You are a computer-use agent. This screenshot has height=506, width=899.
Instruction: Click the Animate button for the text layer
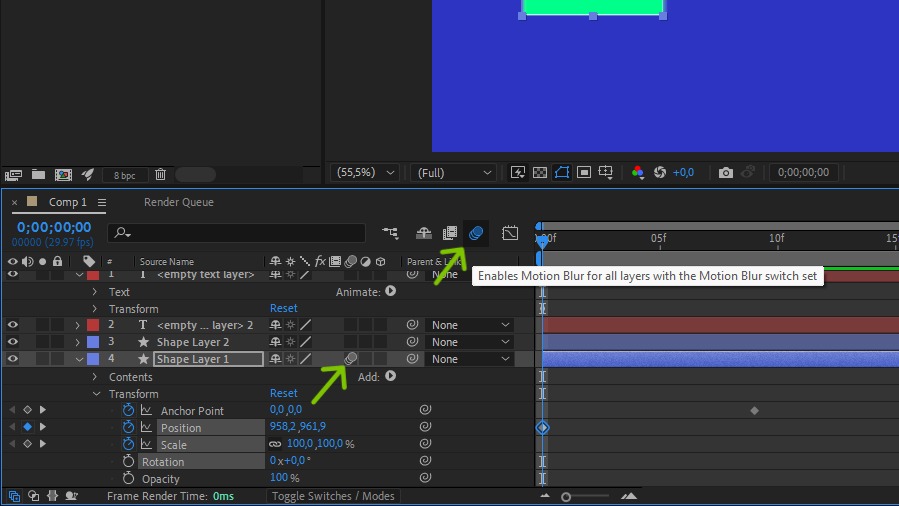point(390,291)
